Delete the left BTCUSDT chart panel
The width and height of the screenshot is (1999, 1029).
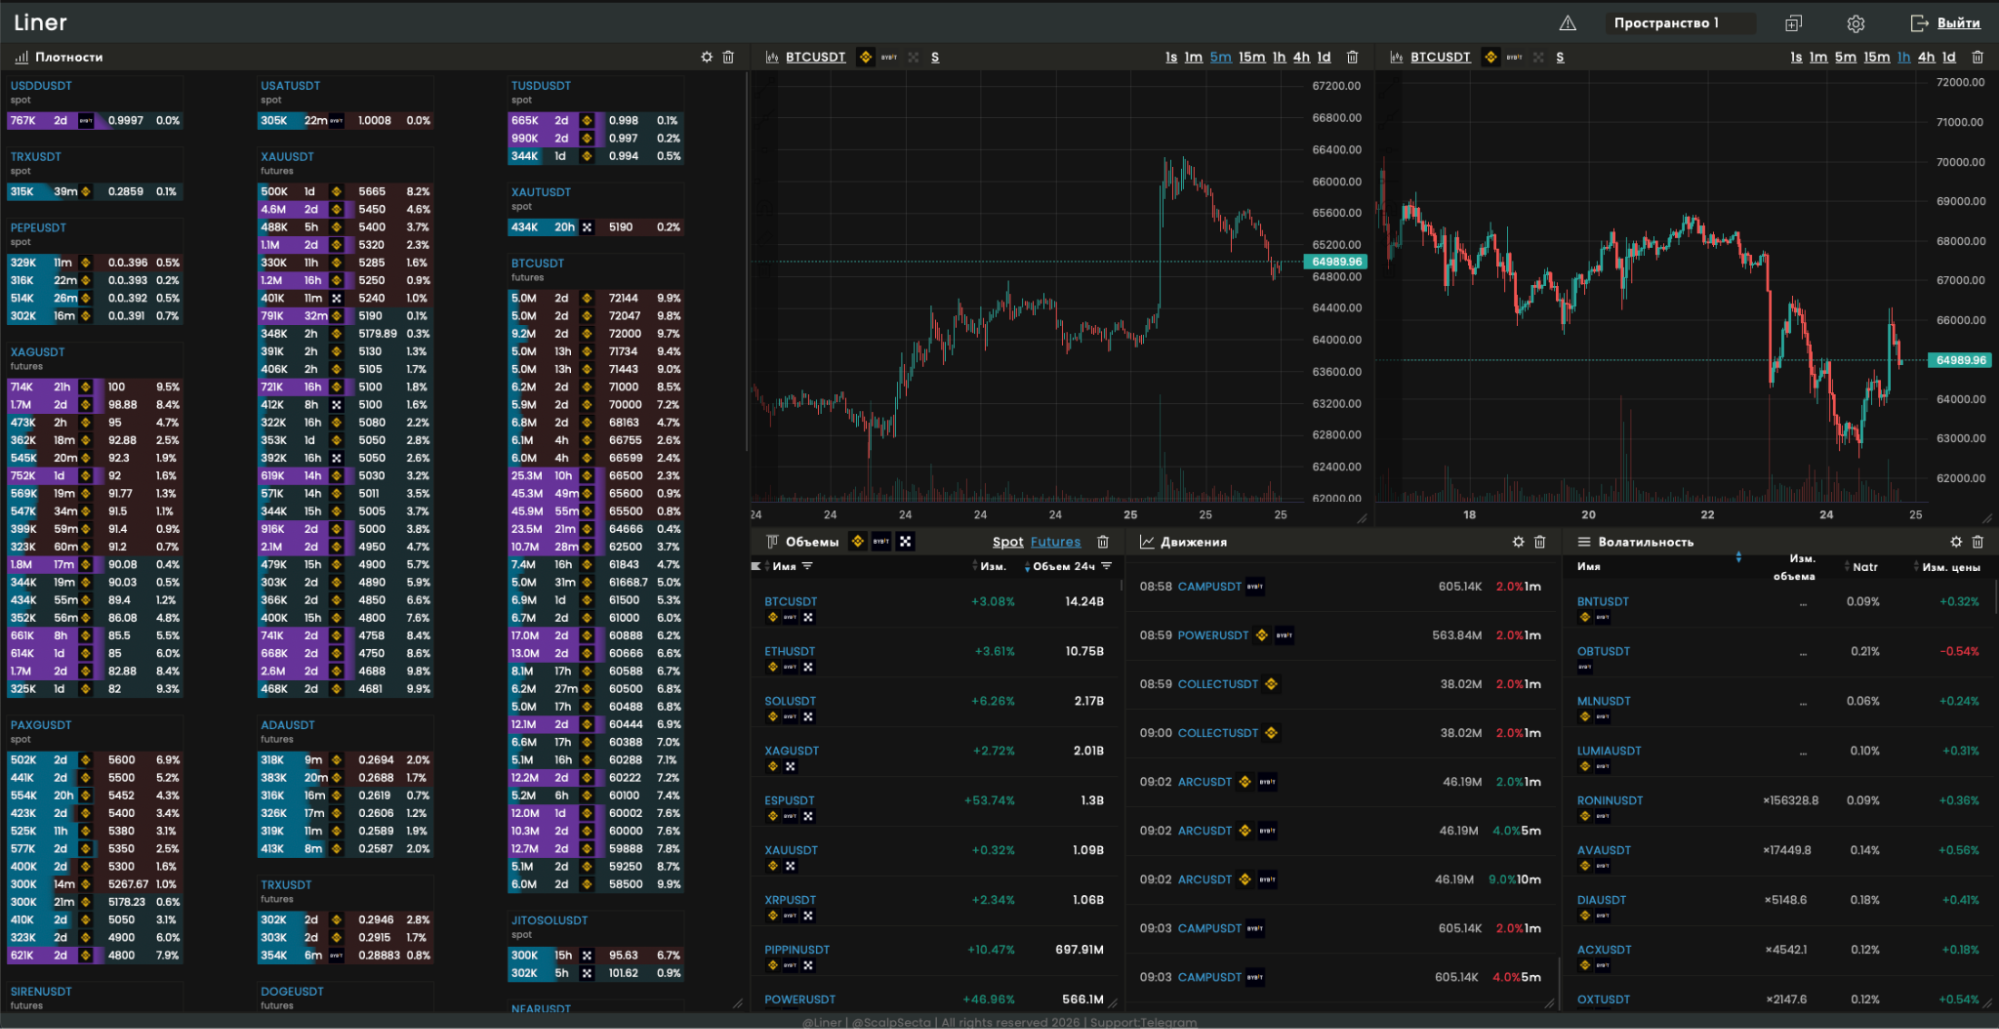pyautogui.click(x=1352, y=57)
